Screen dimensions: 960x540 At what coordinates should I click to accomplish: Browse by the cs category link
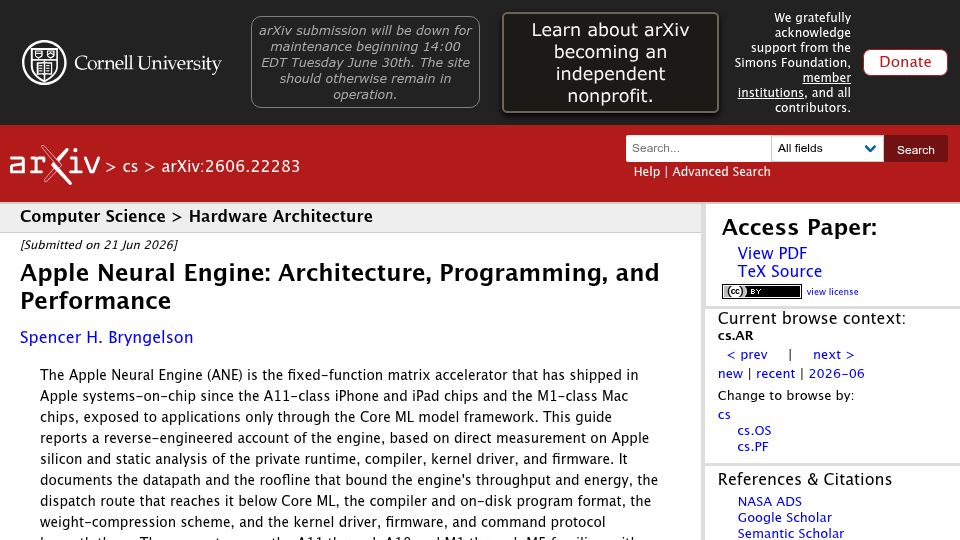tap(724, 414)
